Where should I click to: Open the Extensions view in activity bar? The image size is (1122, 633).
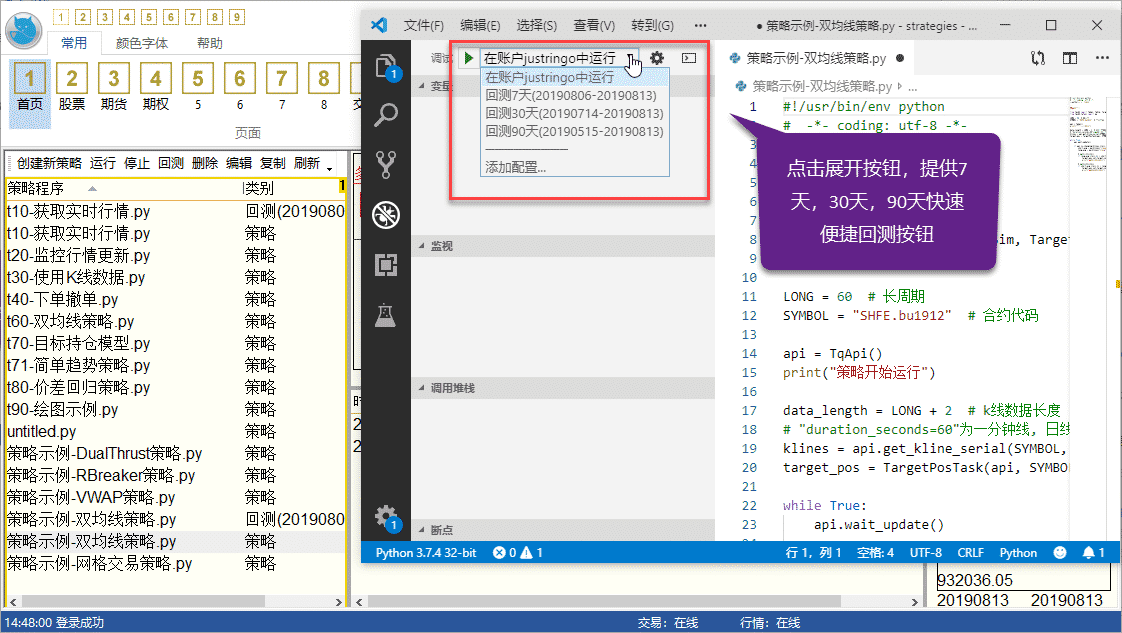386,265
